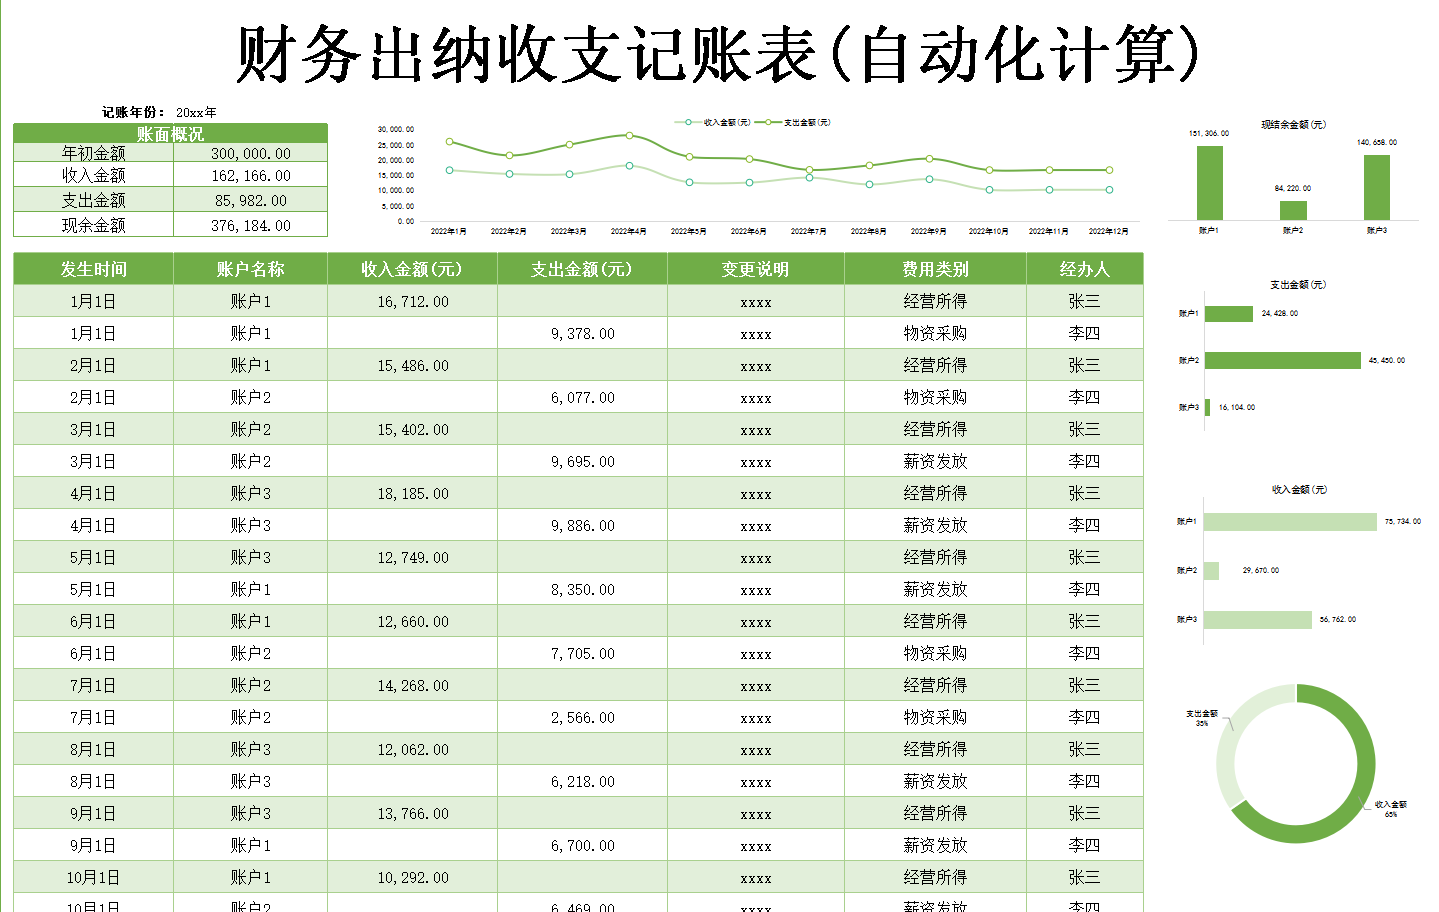Select the 12,749.00 income cell
This screenshot has width=1439, height=912.
coord(412,557)
